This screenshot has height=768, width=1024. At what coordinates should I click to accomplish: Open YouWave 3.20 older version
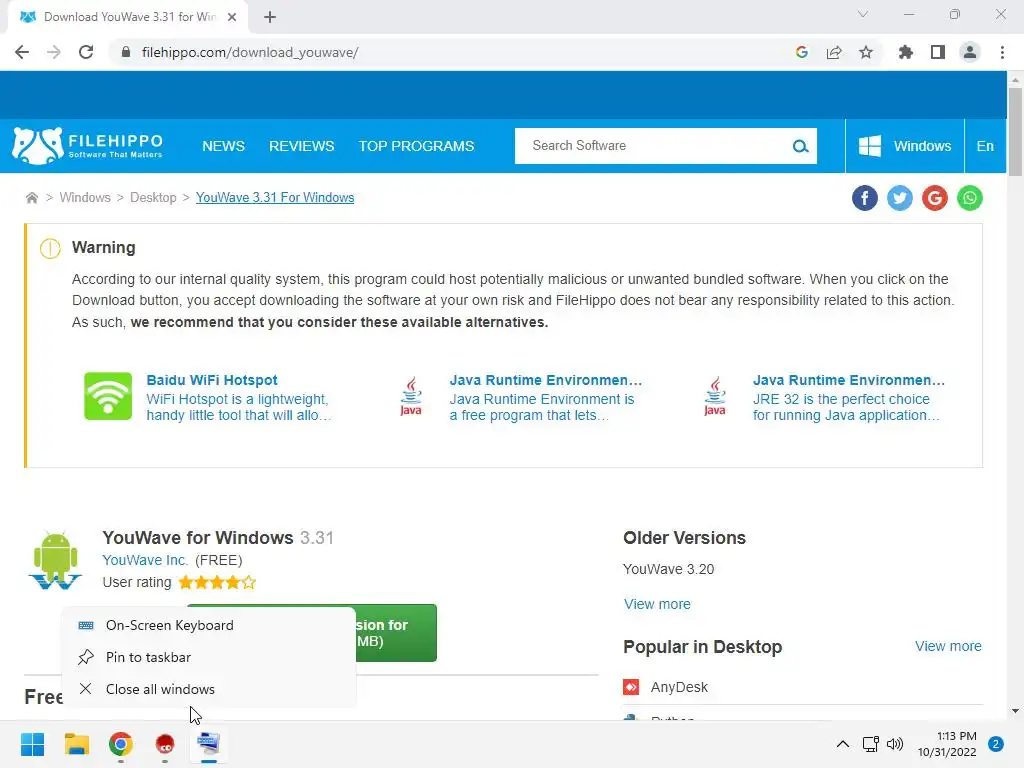[668, 569]
